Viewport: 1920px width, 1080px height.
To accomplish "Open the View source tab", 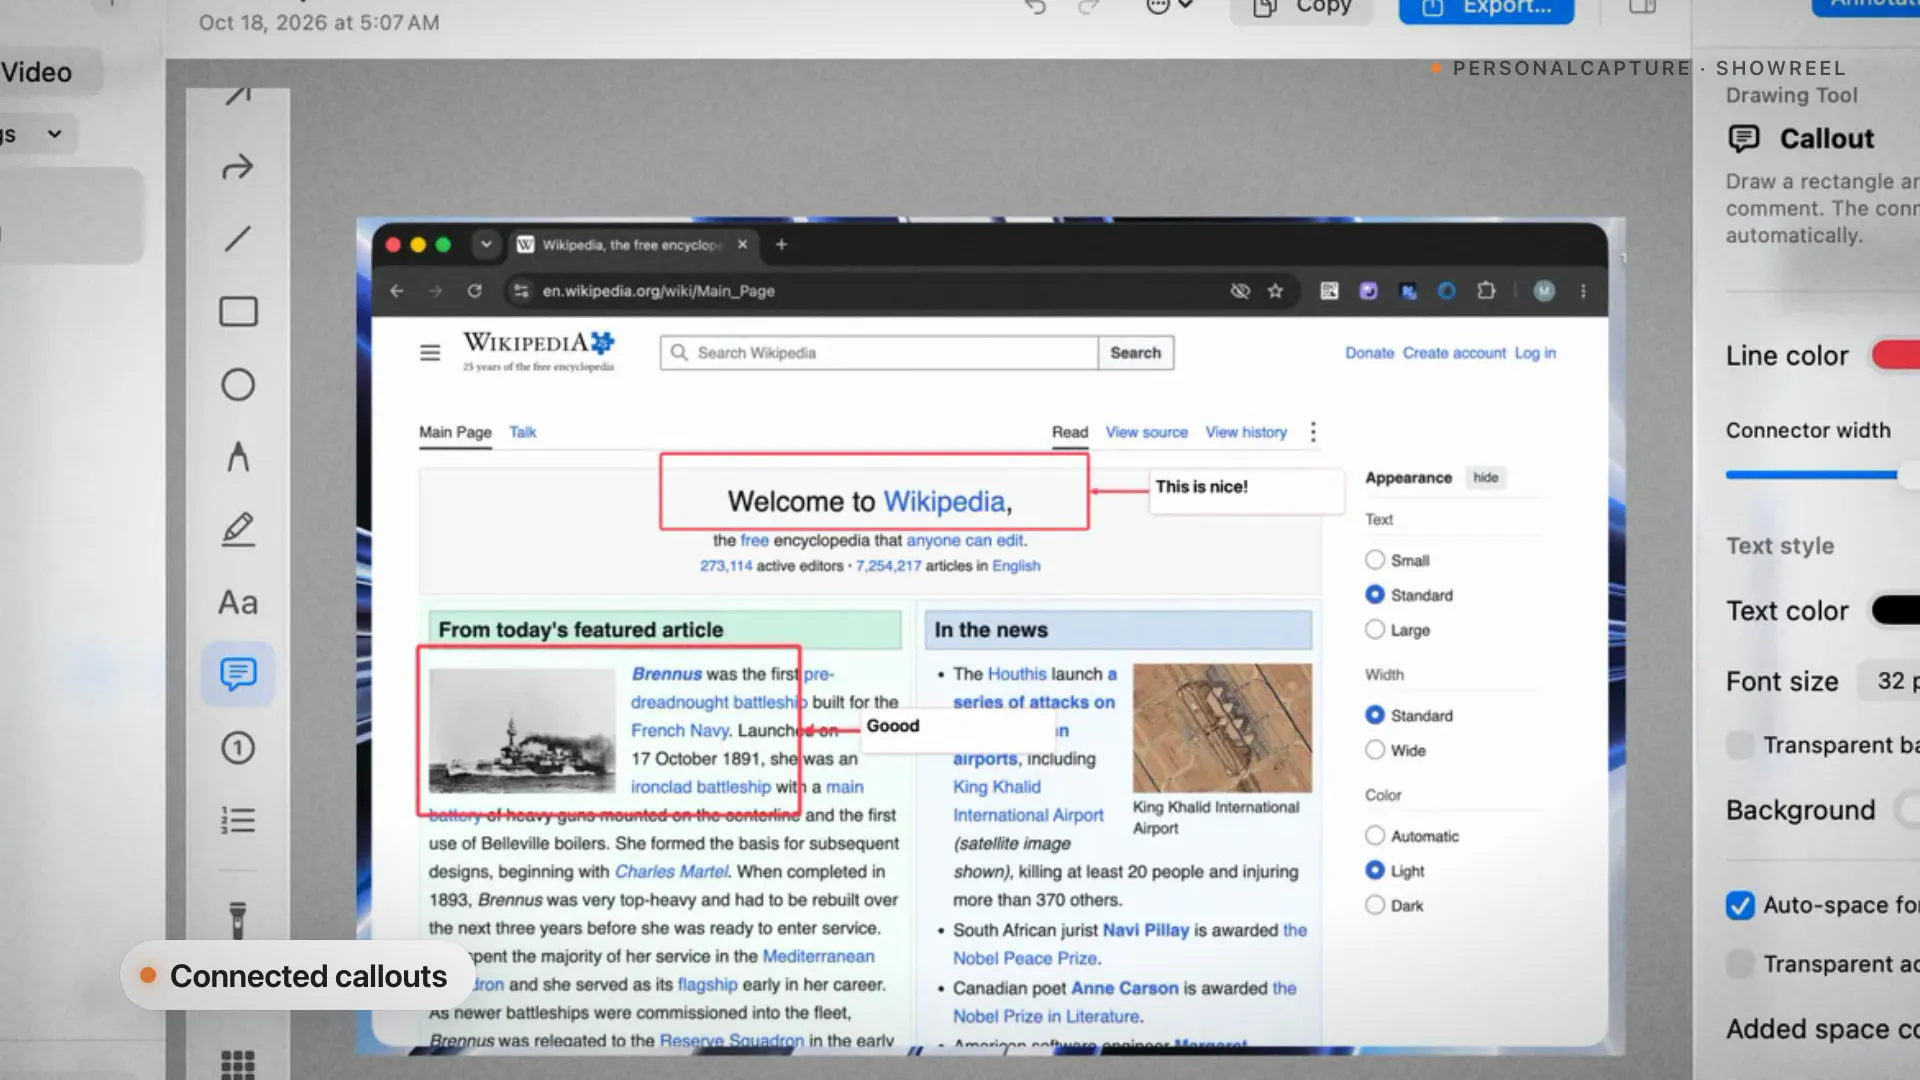I will (x=1147, y=432).
